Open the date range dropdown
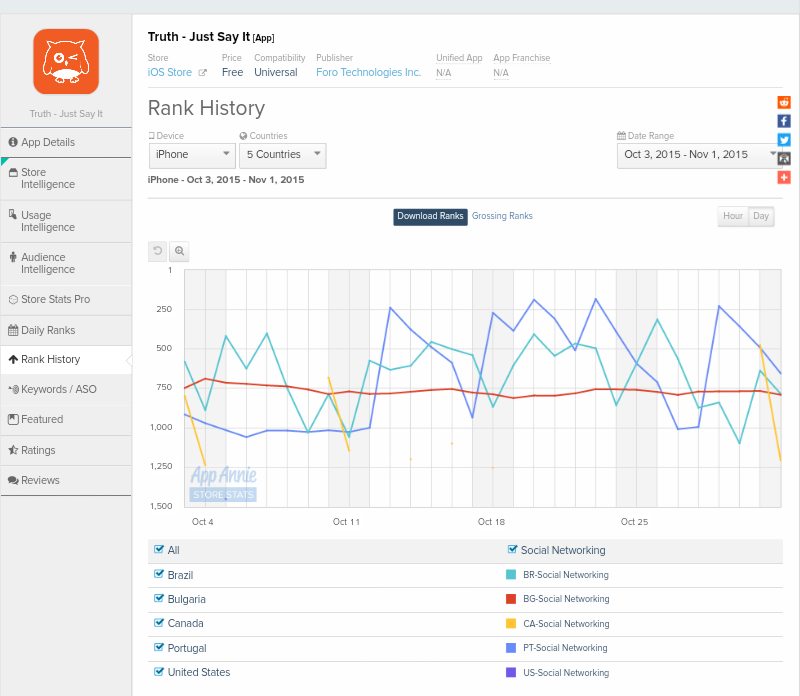 [x=698, y=155]
